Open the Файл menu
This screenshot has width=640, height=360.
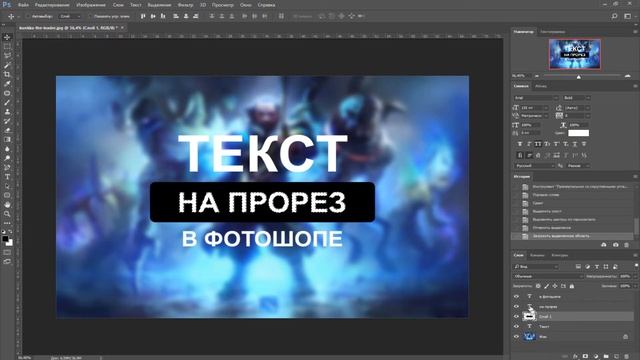(23, 5)
